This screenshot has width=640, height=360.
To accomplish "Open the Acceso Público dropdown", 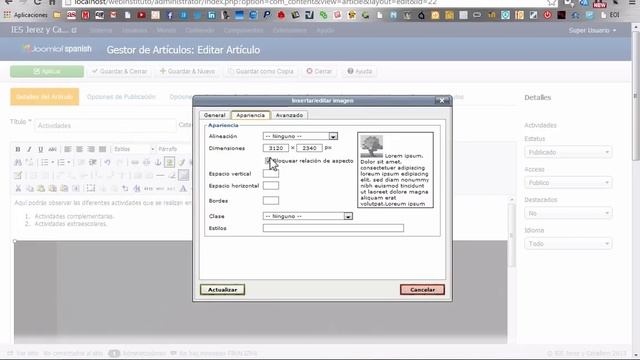I will 568,182.
